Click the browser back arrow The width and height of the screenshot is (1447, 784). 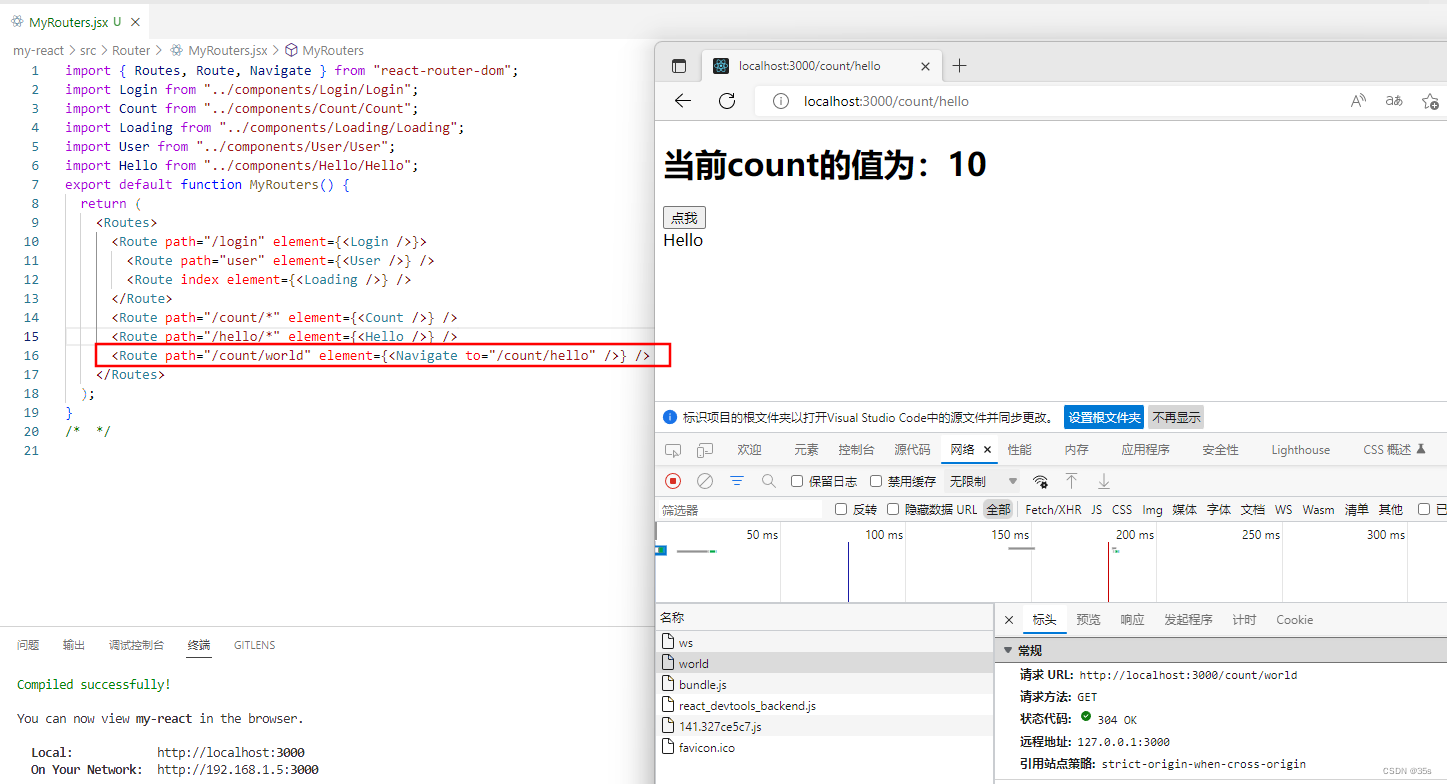[683, 101]
